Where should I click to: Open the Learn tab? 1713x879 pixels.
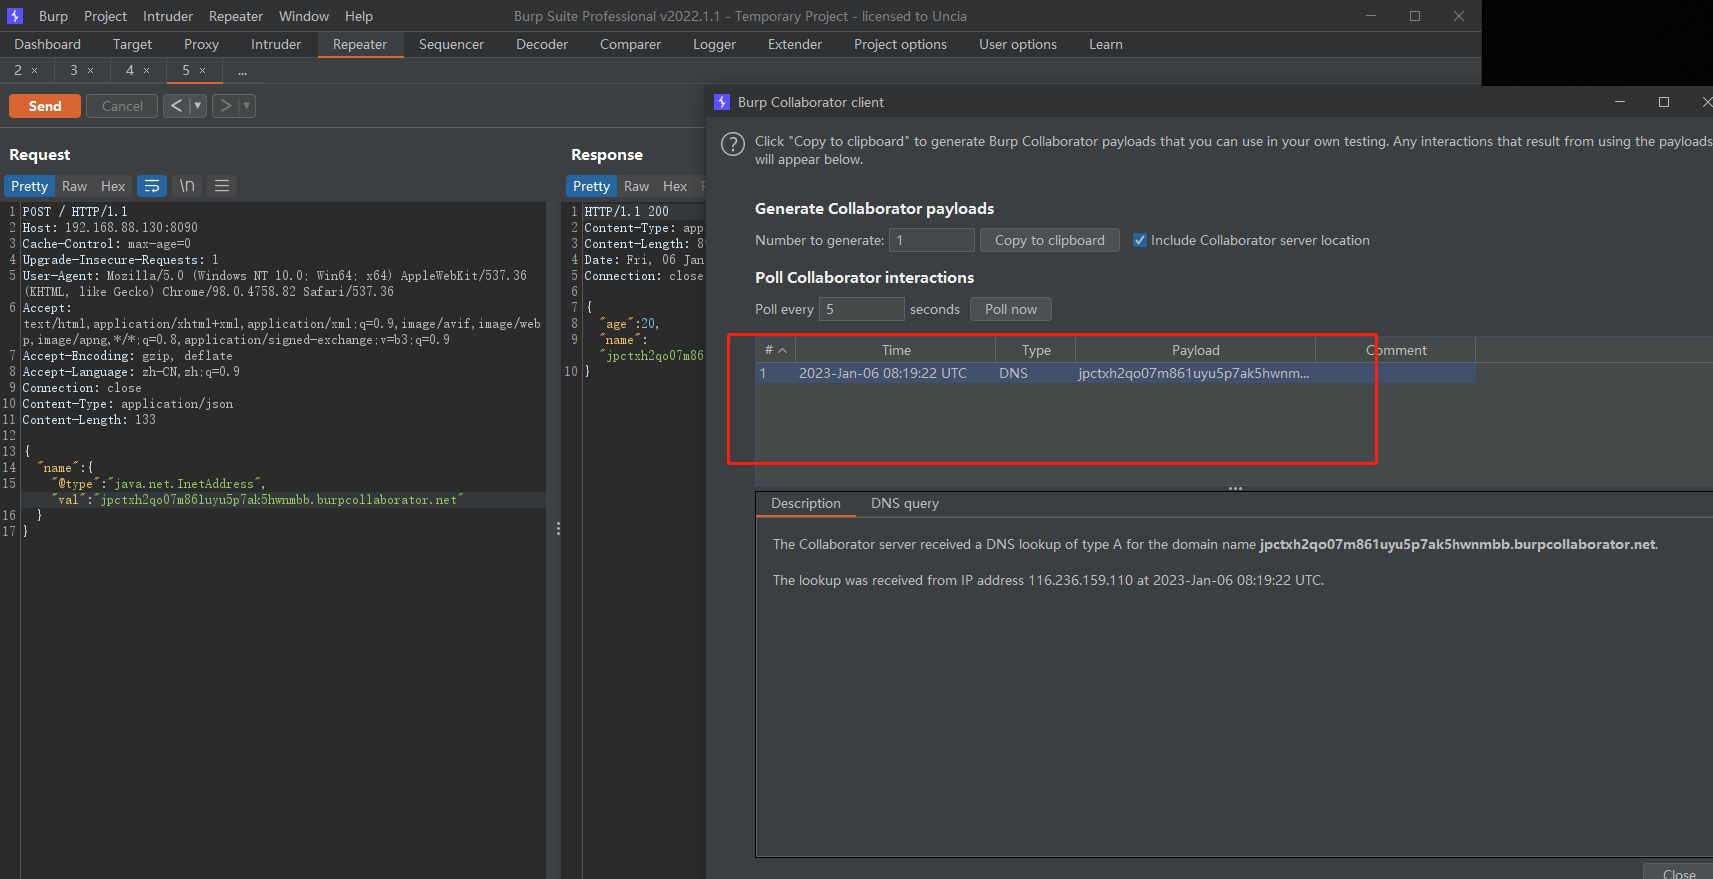(1106, 44)
